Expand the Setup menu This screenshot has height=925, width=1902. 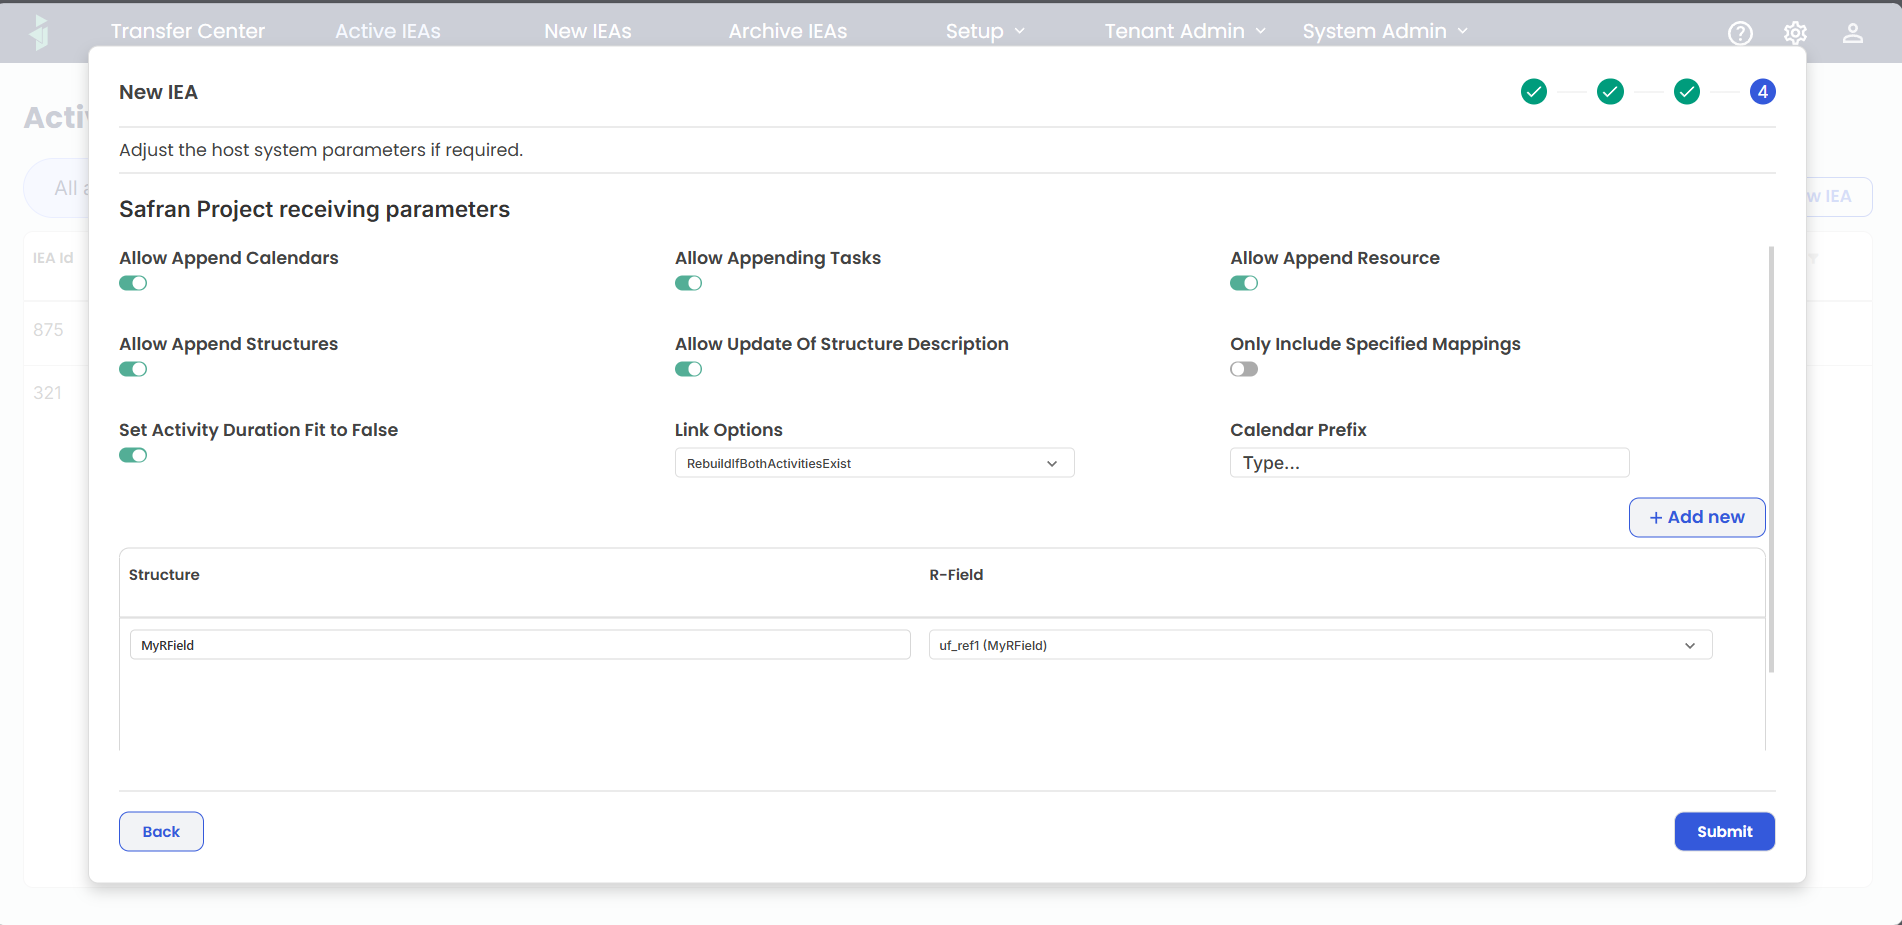pos(985,31)
